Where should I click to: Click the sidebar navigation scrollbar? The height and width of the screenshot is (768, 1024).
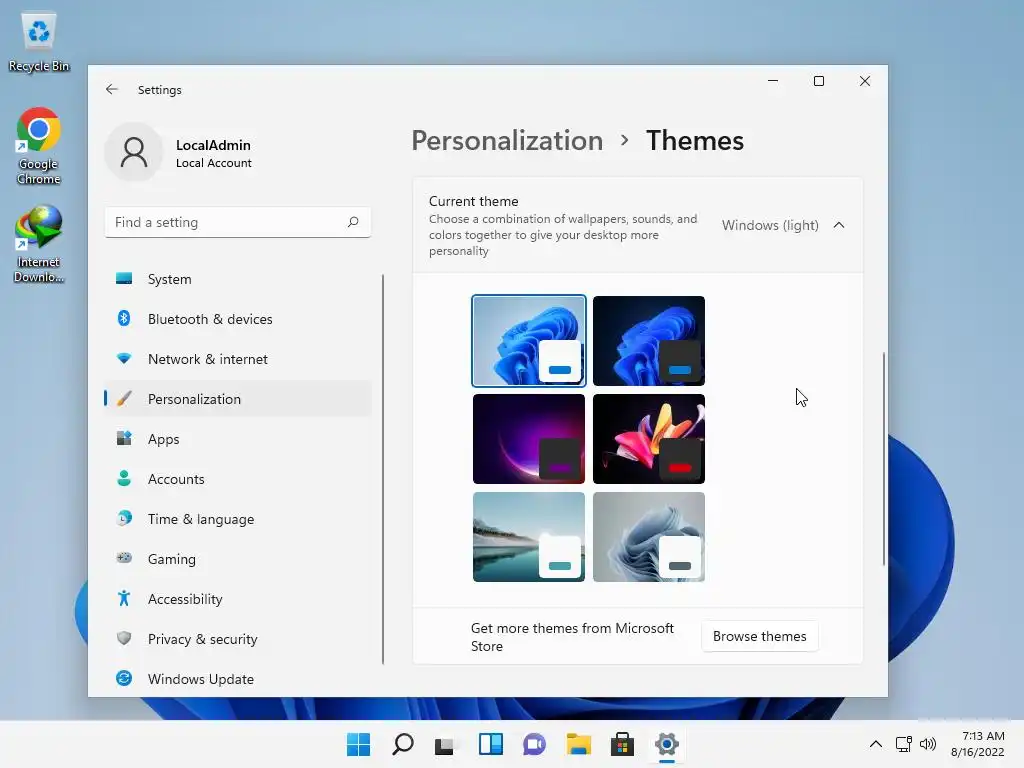[383, 469]
